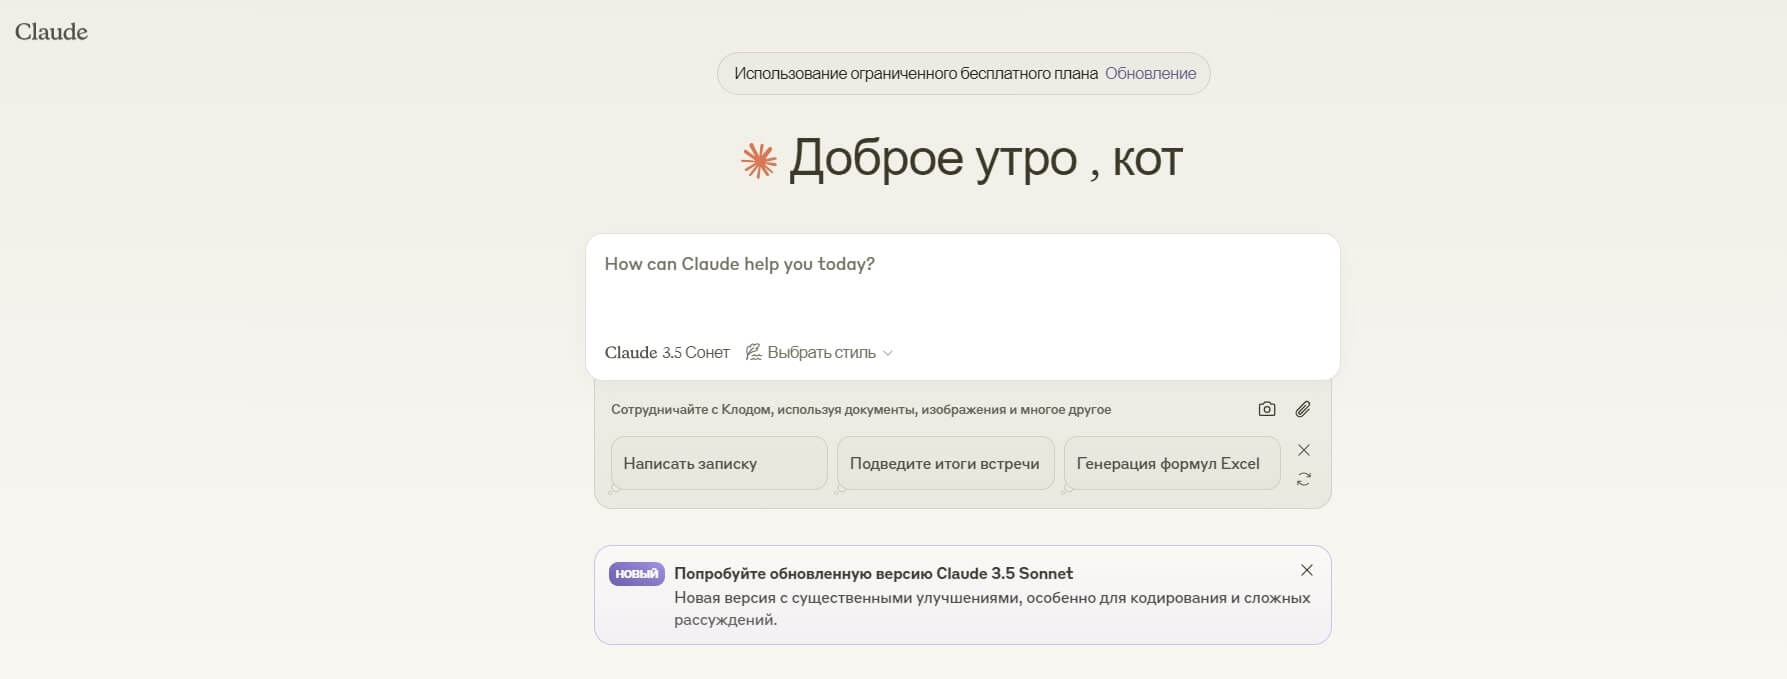
Task: Open the Claude 3.5 Сонет model selector
Action: (667, 352)
